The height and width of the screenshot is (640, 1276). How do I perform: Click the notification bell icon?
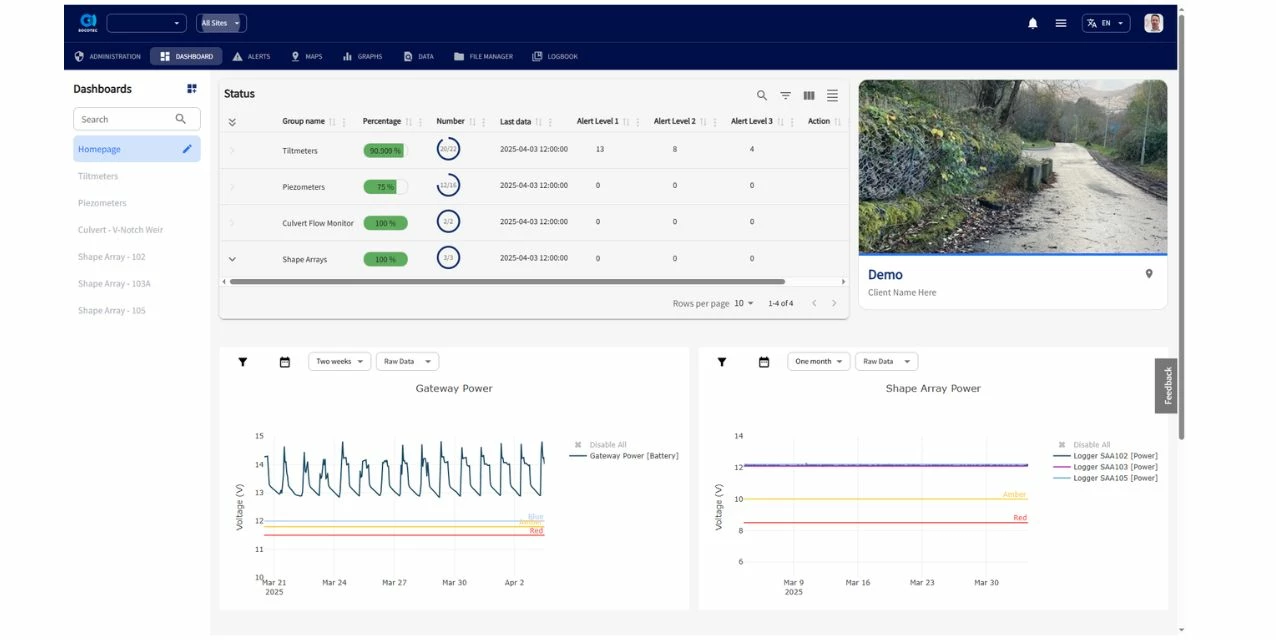[x=1033, y=23]
